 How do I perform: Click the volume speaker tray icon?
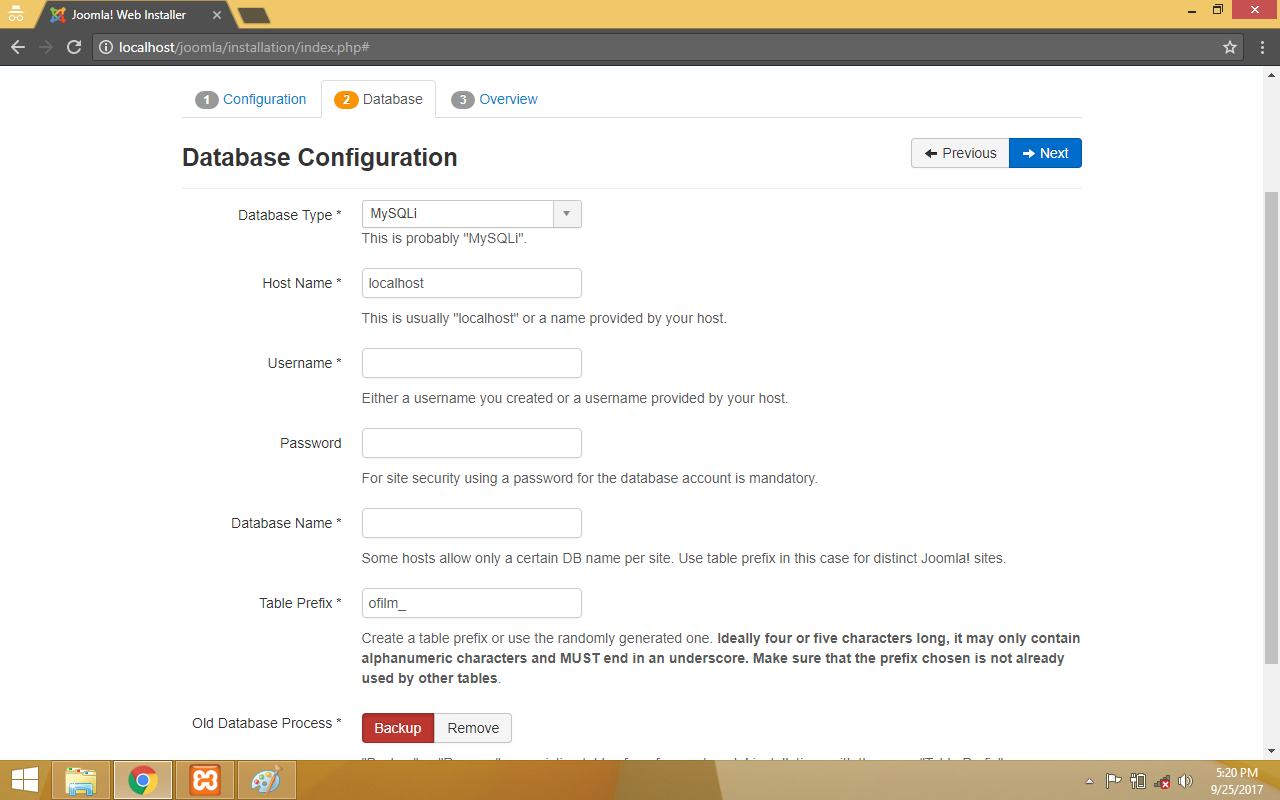[1186, 781]
